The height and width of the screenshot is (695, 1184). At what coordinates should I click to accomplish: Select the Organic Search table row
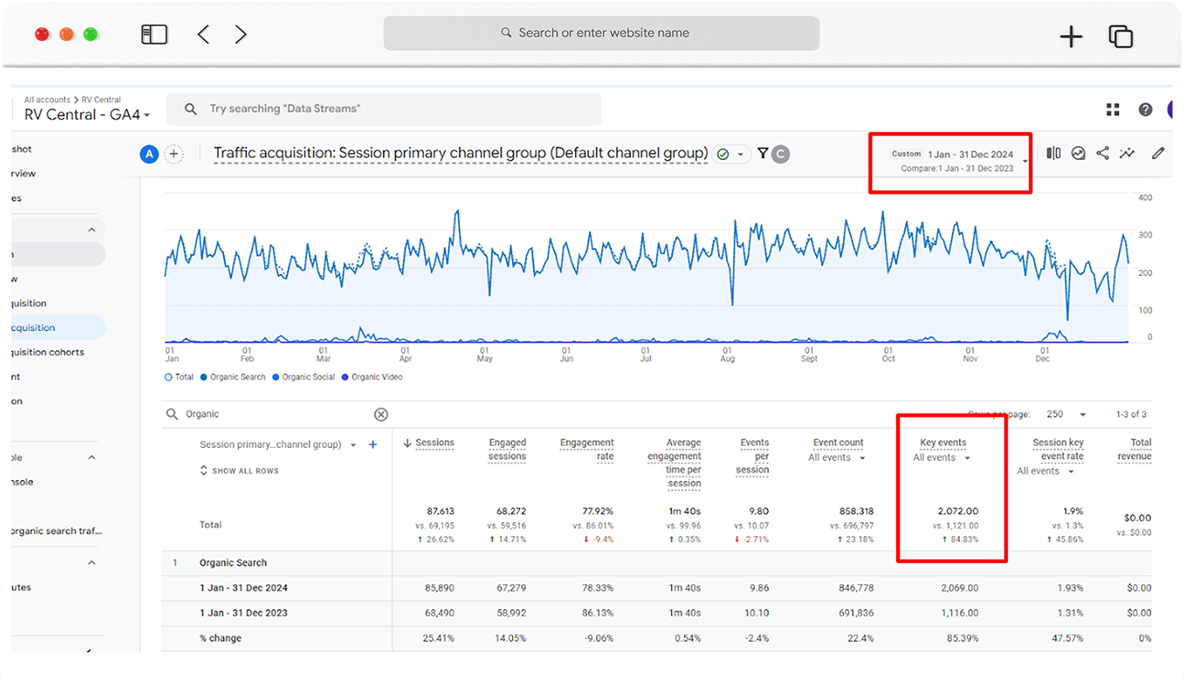coord(657,563)
